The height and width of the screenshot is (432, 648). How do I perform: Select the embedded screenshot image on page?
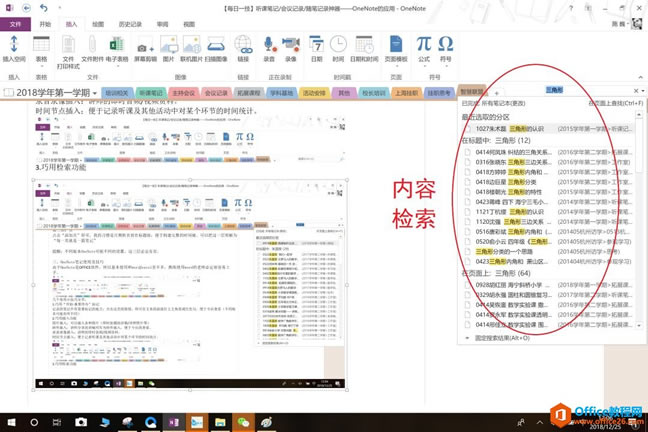(190, 285)
